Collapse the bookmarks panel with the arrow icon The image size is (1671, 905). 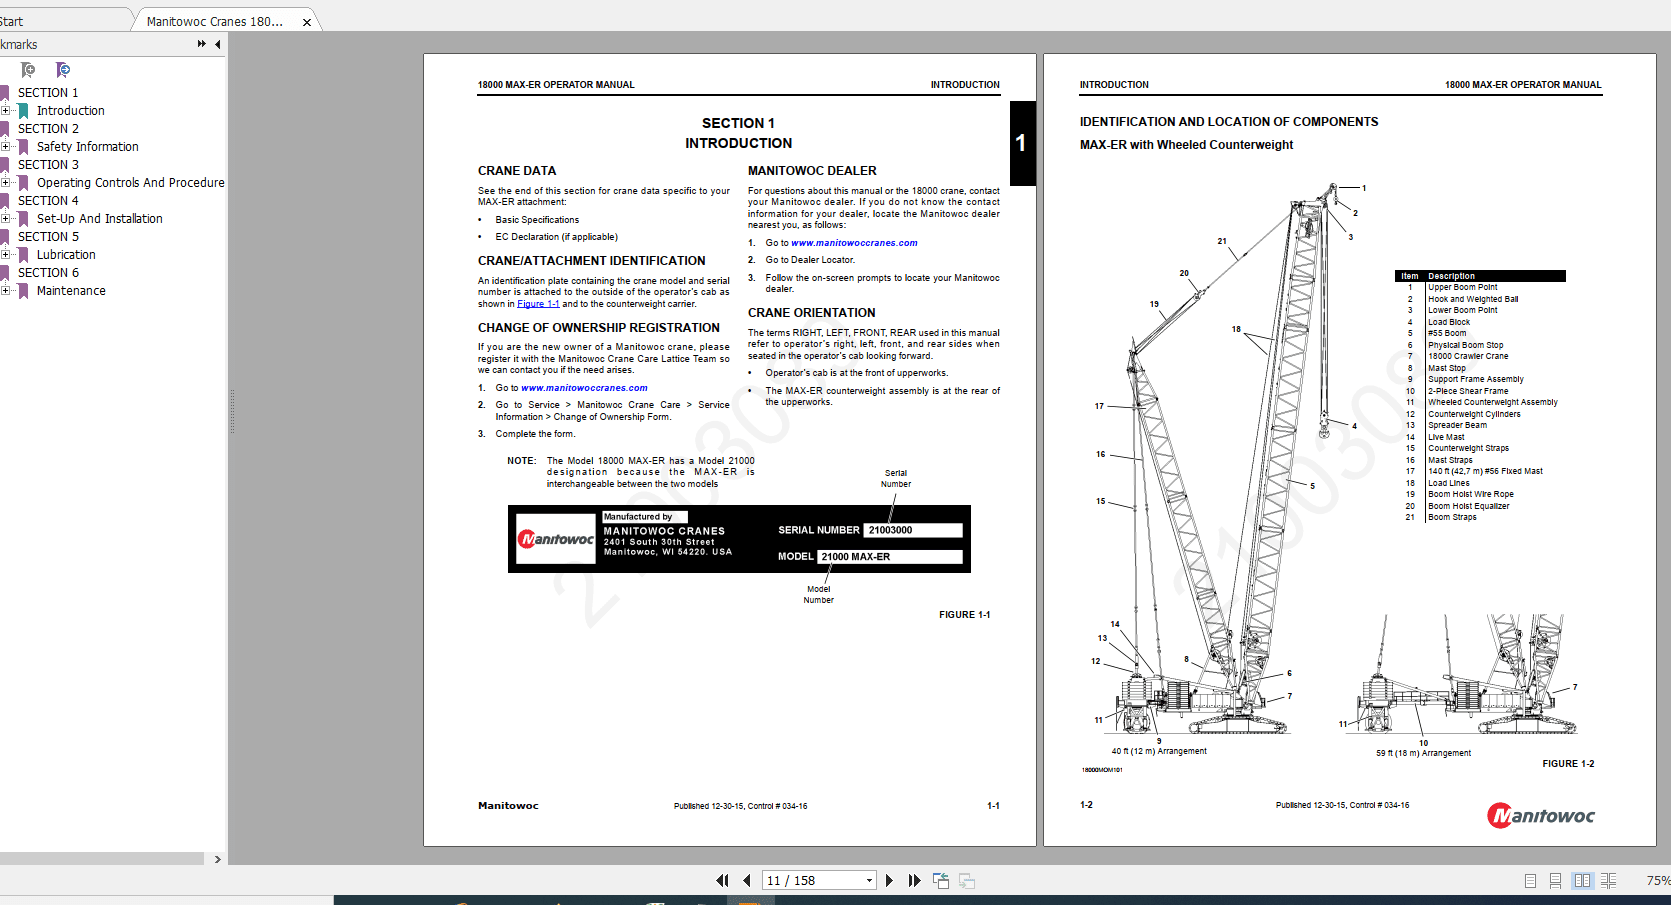(218, 44)
